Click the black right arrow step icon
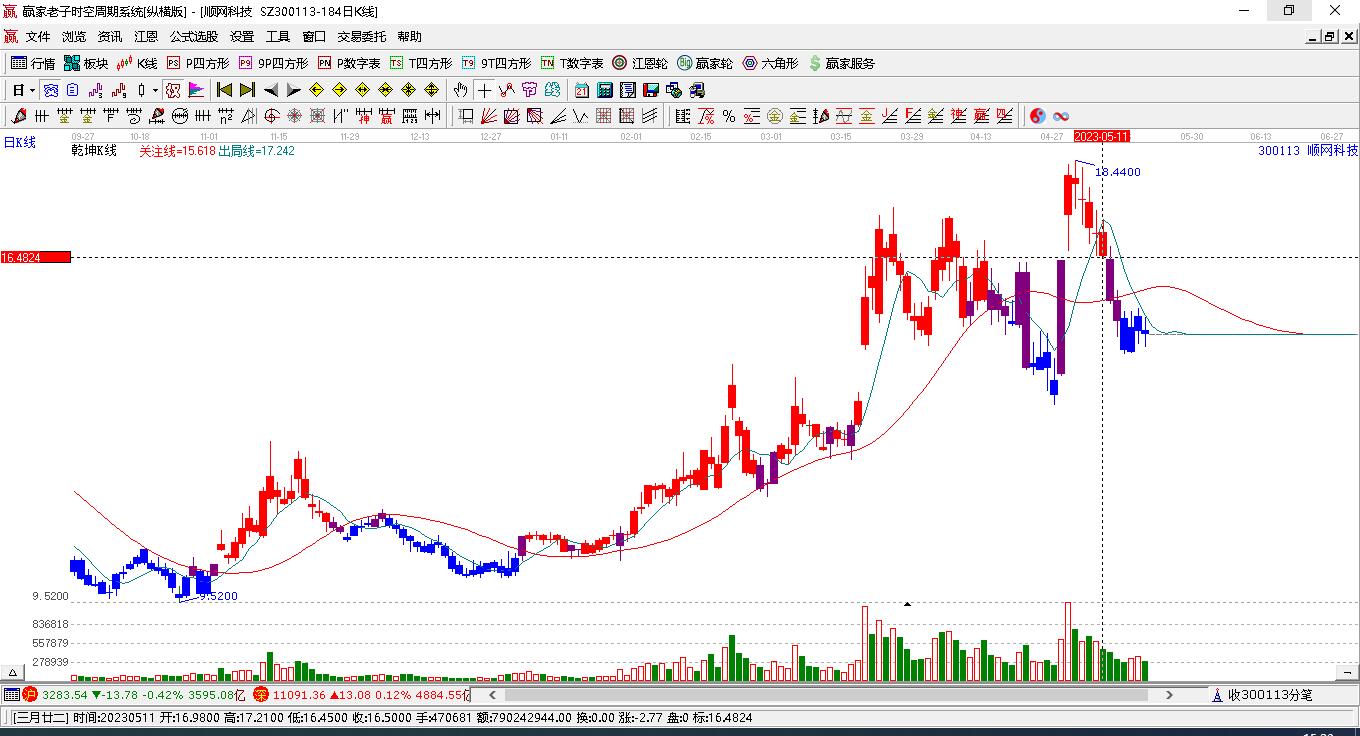Viewport: 1360px width, 736px height. (294, 90)
